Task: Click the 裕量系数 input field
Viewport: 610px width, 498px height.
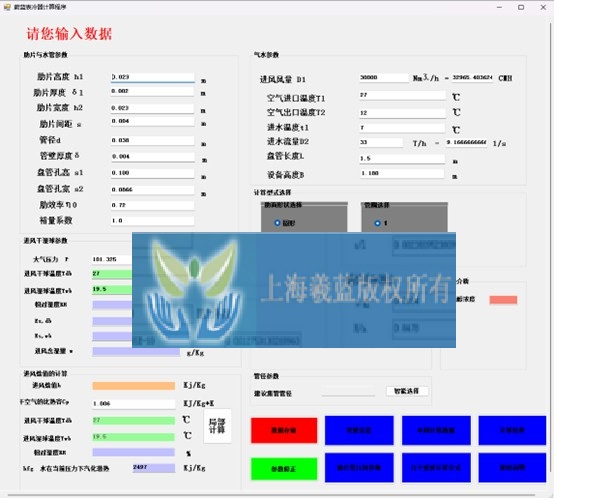Action: pyautogui.click(x=152, y=221)
